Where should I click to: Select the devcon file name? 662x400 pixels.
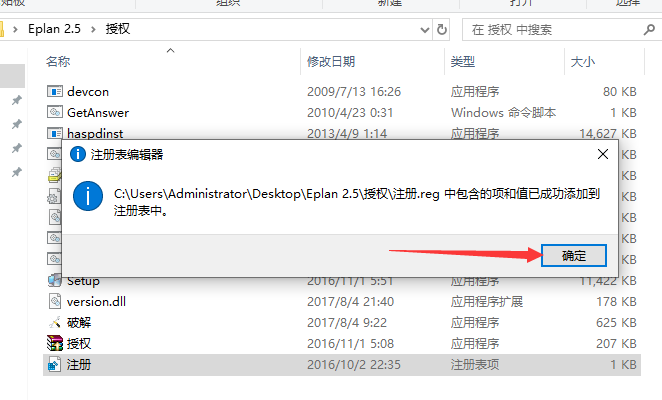[88, 92]
